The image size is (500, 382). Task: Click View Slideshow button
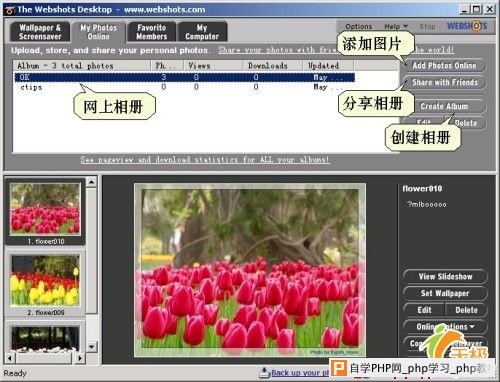[x=445, y=276]
